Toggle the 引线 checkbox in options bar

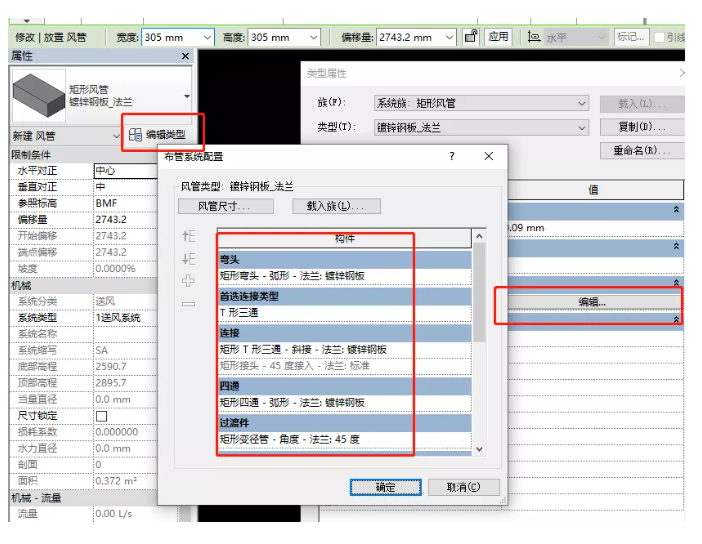pyautogui.click(x=659, y=37)
